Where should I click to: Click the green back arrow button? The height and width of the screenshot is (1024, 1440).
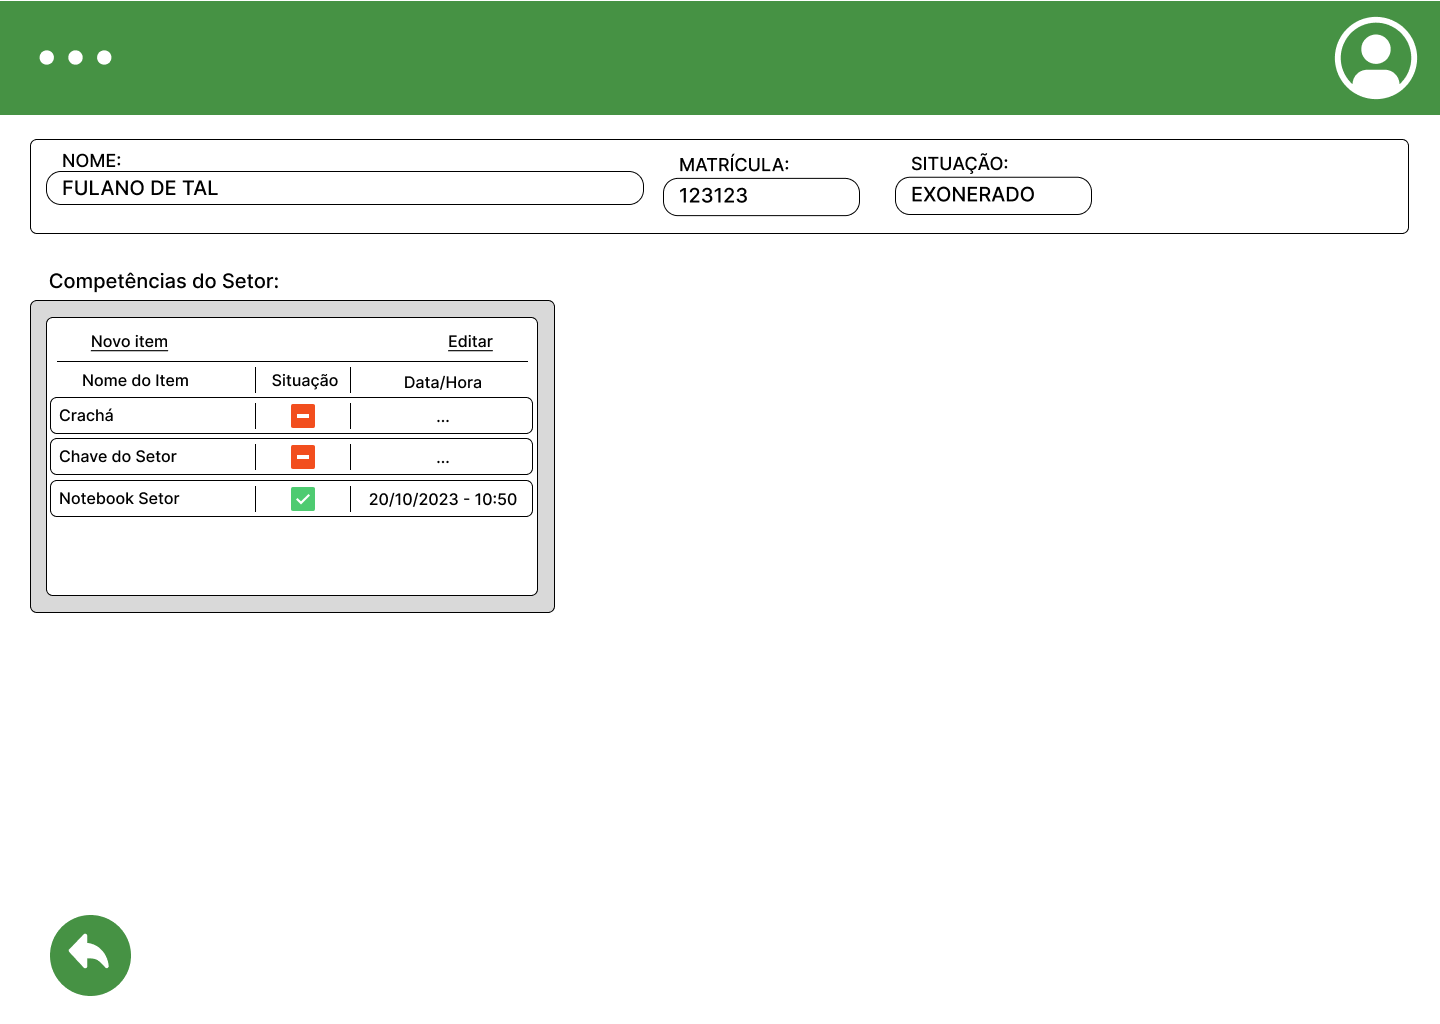[x=90, y=955]
